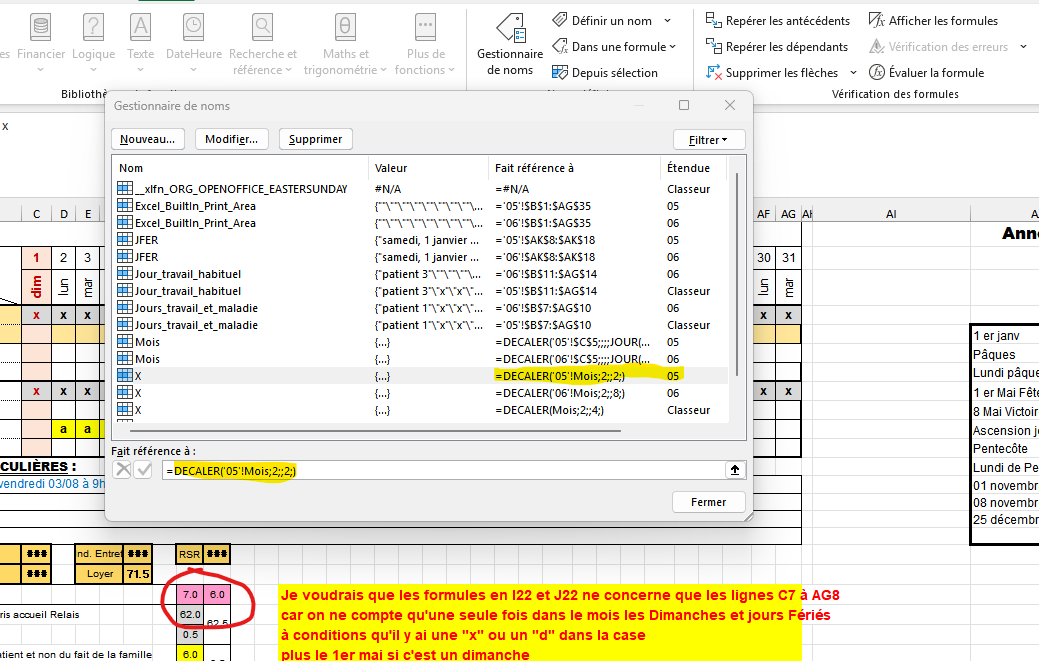Sort names by the Étendue column header

pyautogui.click(x=688, y=168)
